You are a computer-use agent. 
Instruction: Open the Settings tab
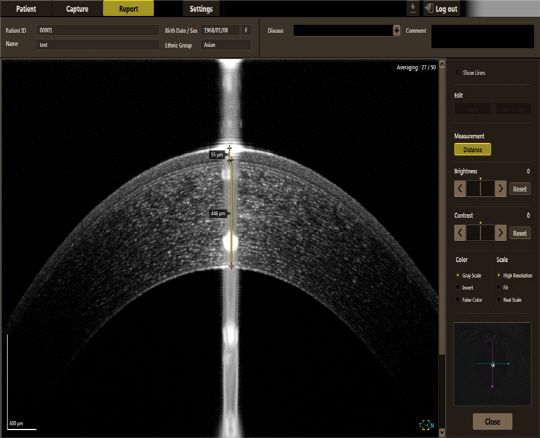(201, 9)
